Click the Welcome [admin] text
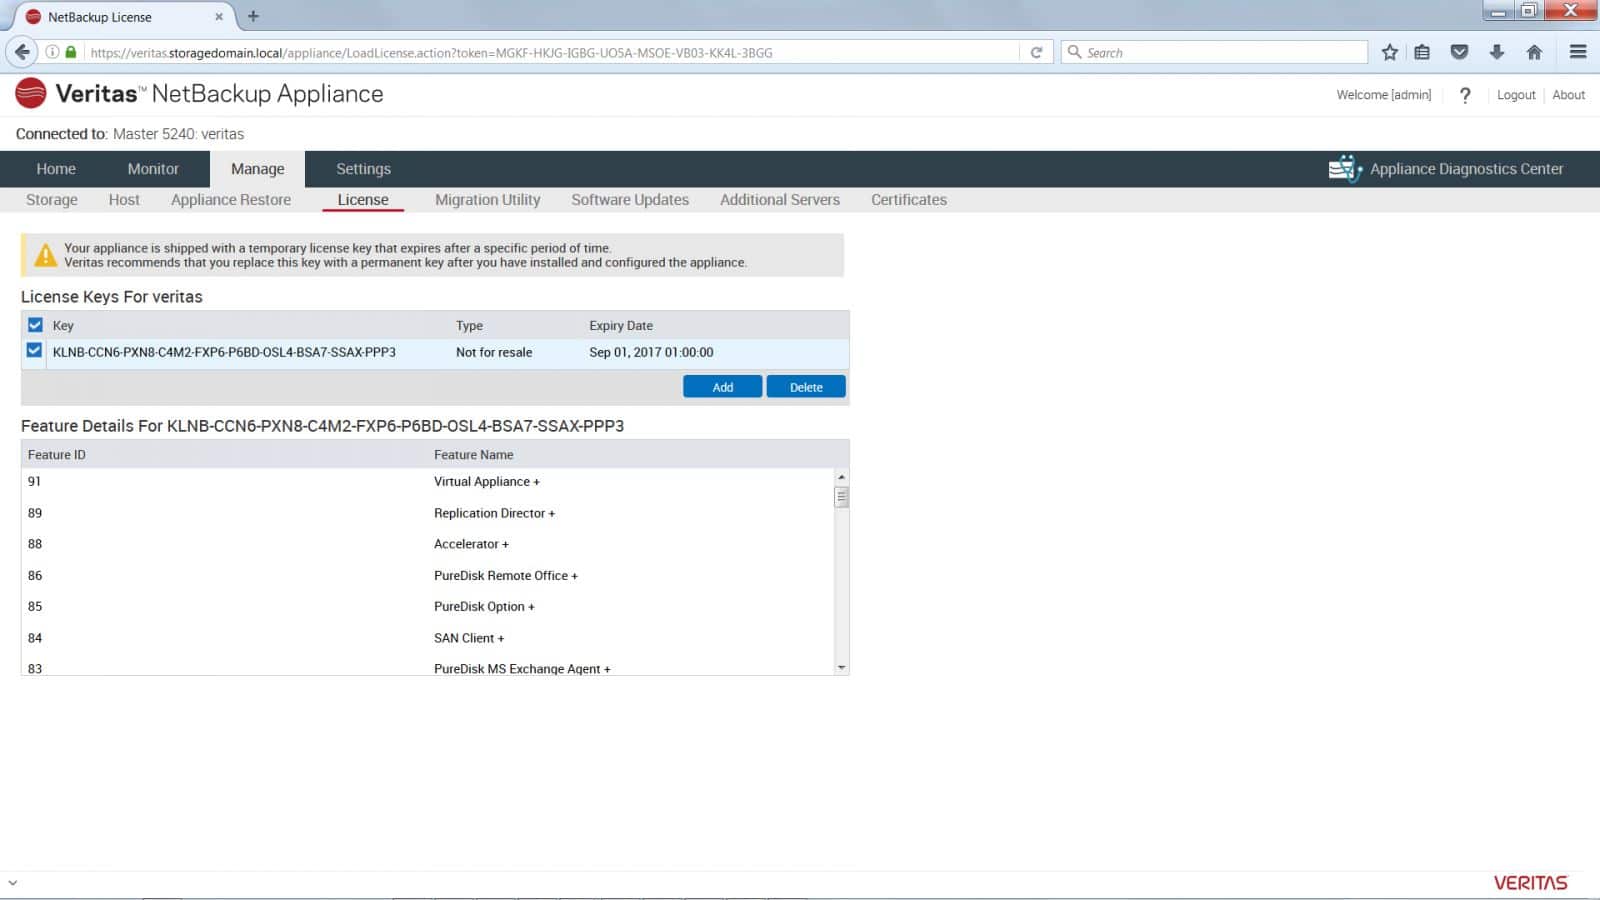The height and width of the screenshot is (900, 1600). [1383, 95]
